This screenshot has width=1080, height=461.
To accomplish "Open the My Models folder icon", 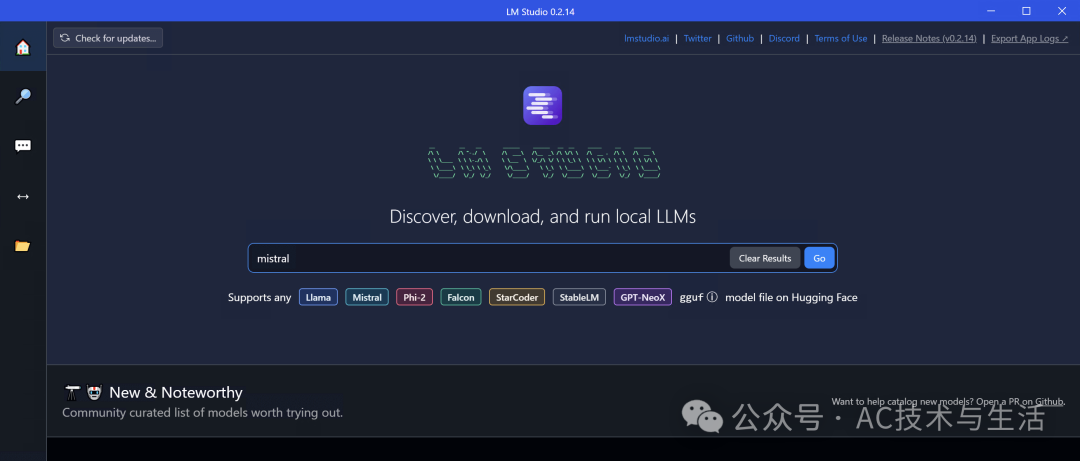I will pos(23,246).
